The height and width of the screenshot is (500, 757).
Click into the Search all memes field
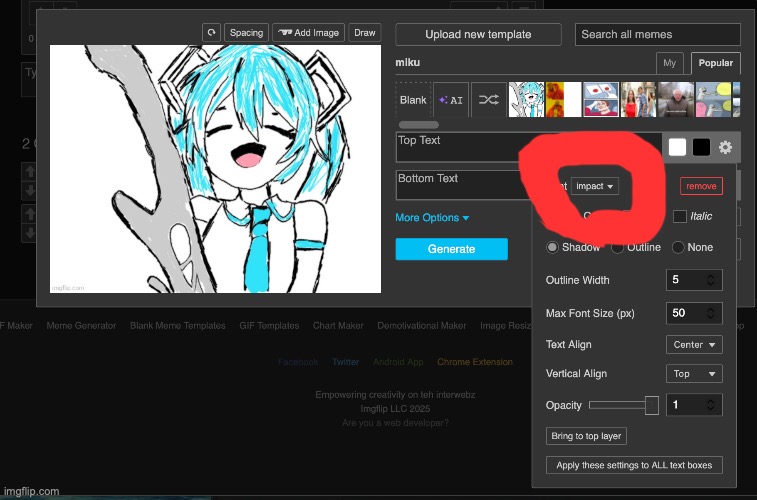pyautogui.click(x=658, y=34)
